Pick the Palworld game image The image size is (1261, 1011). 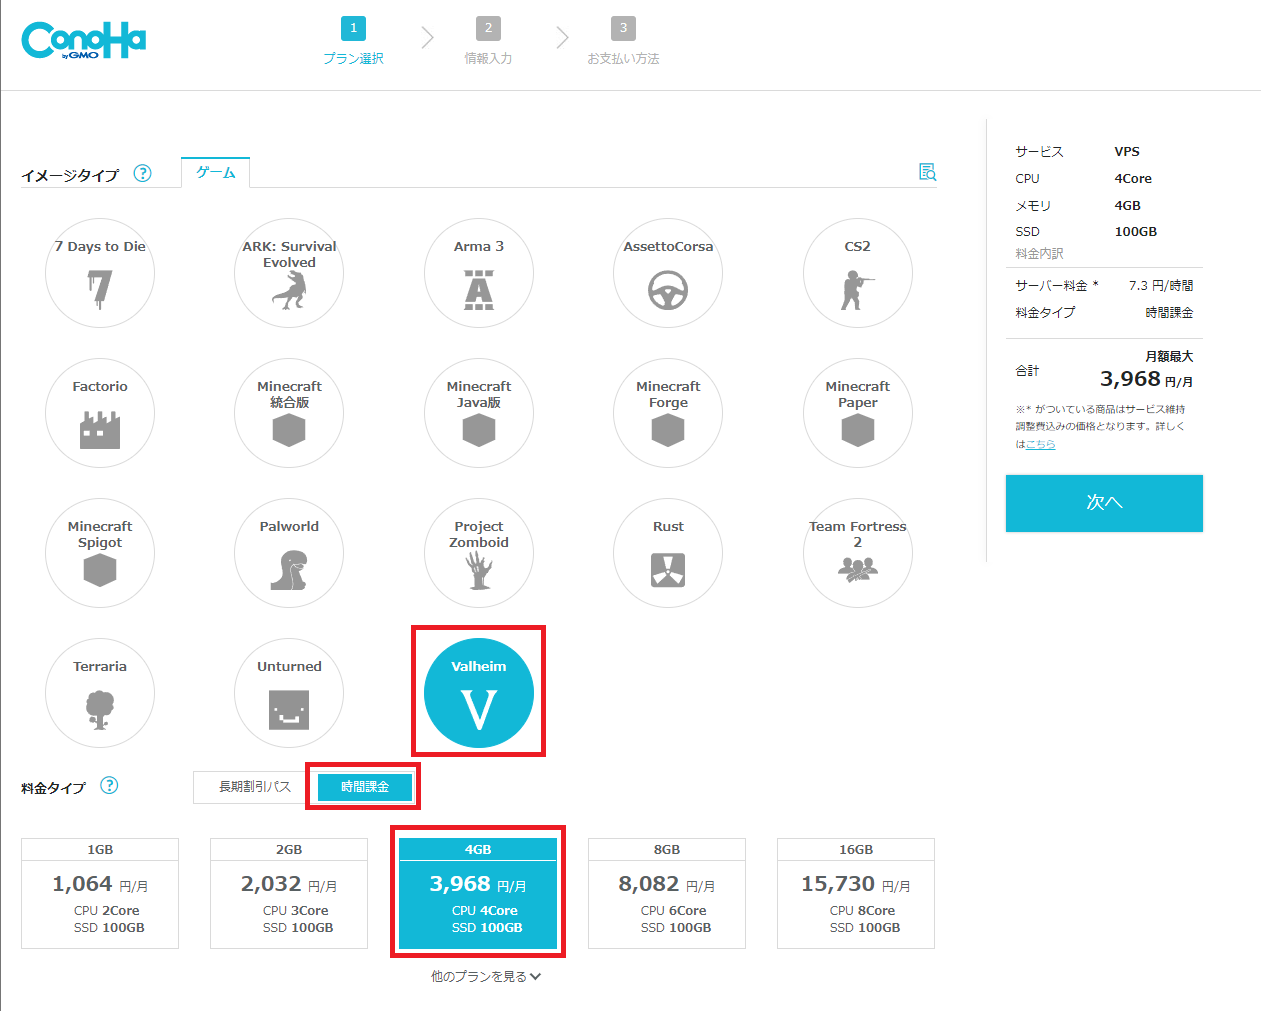pyautogui.click(x=289, y=553)
